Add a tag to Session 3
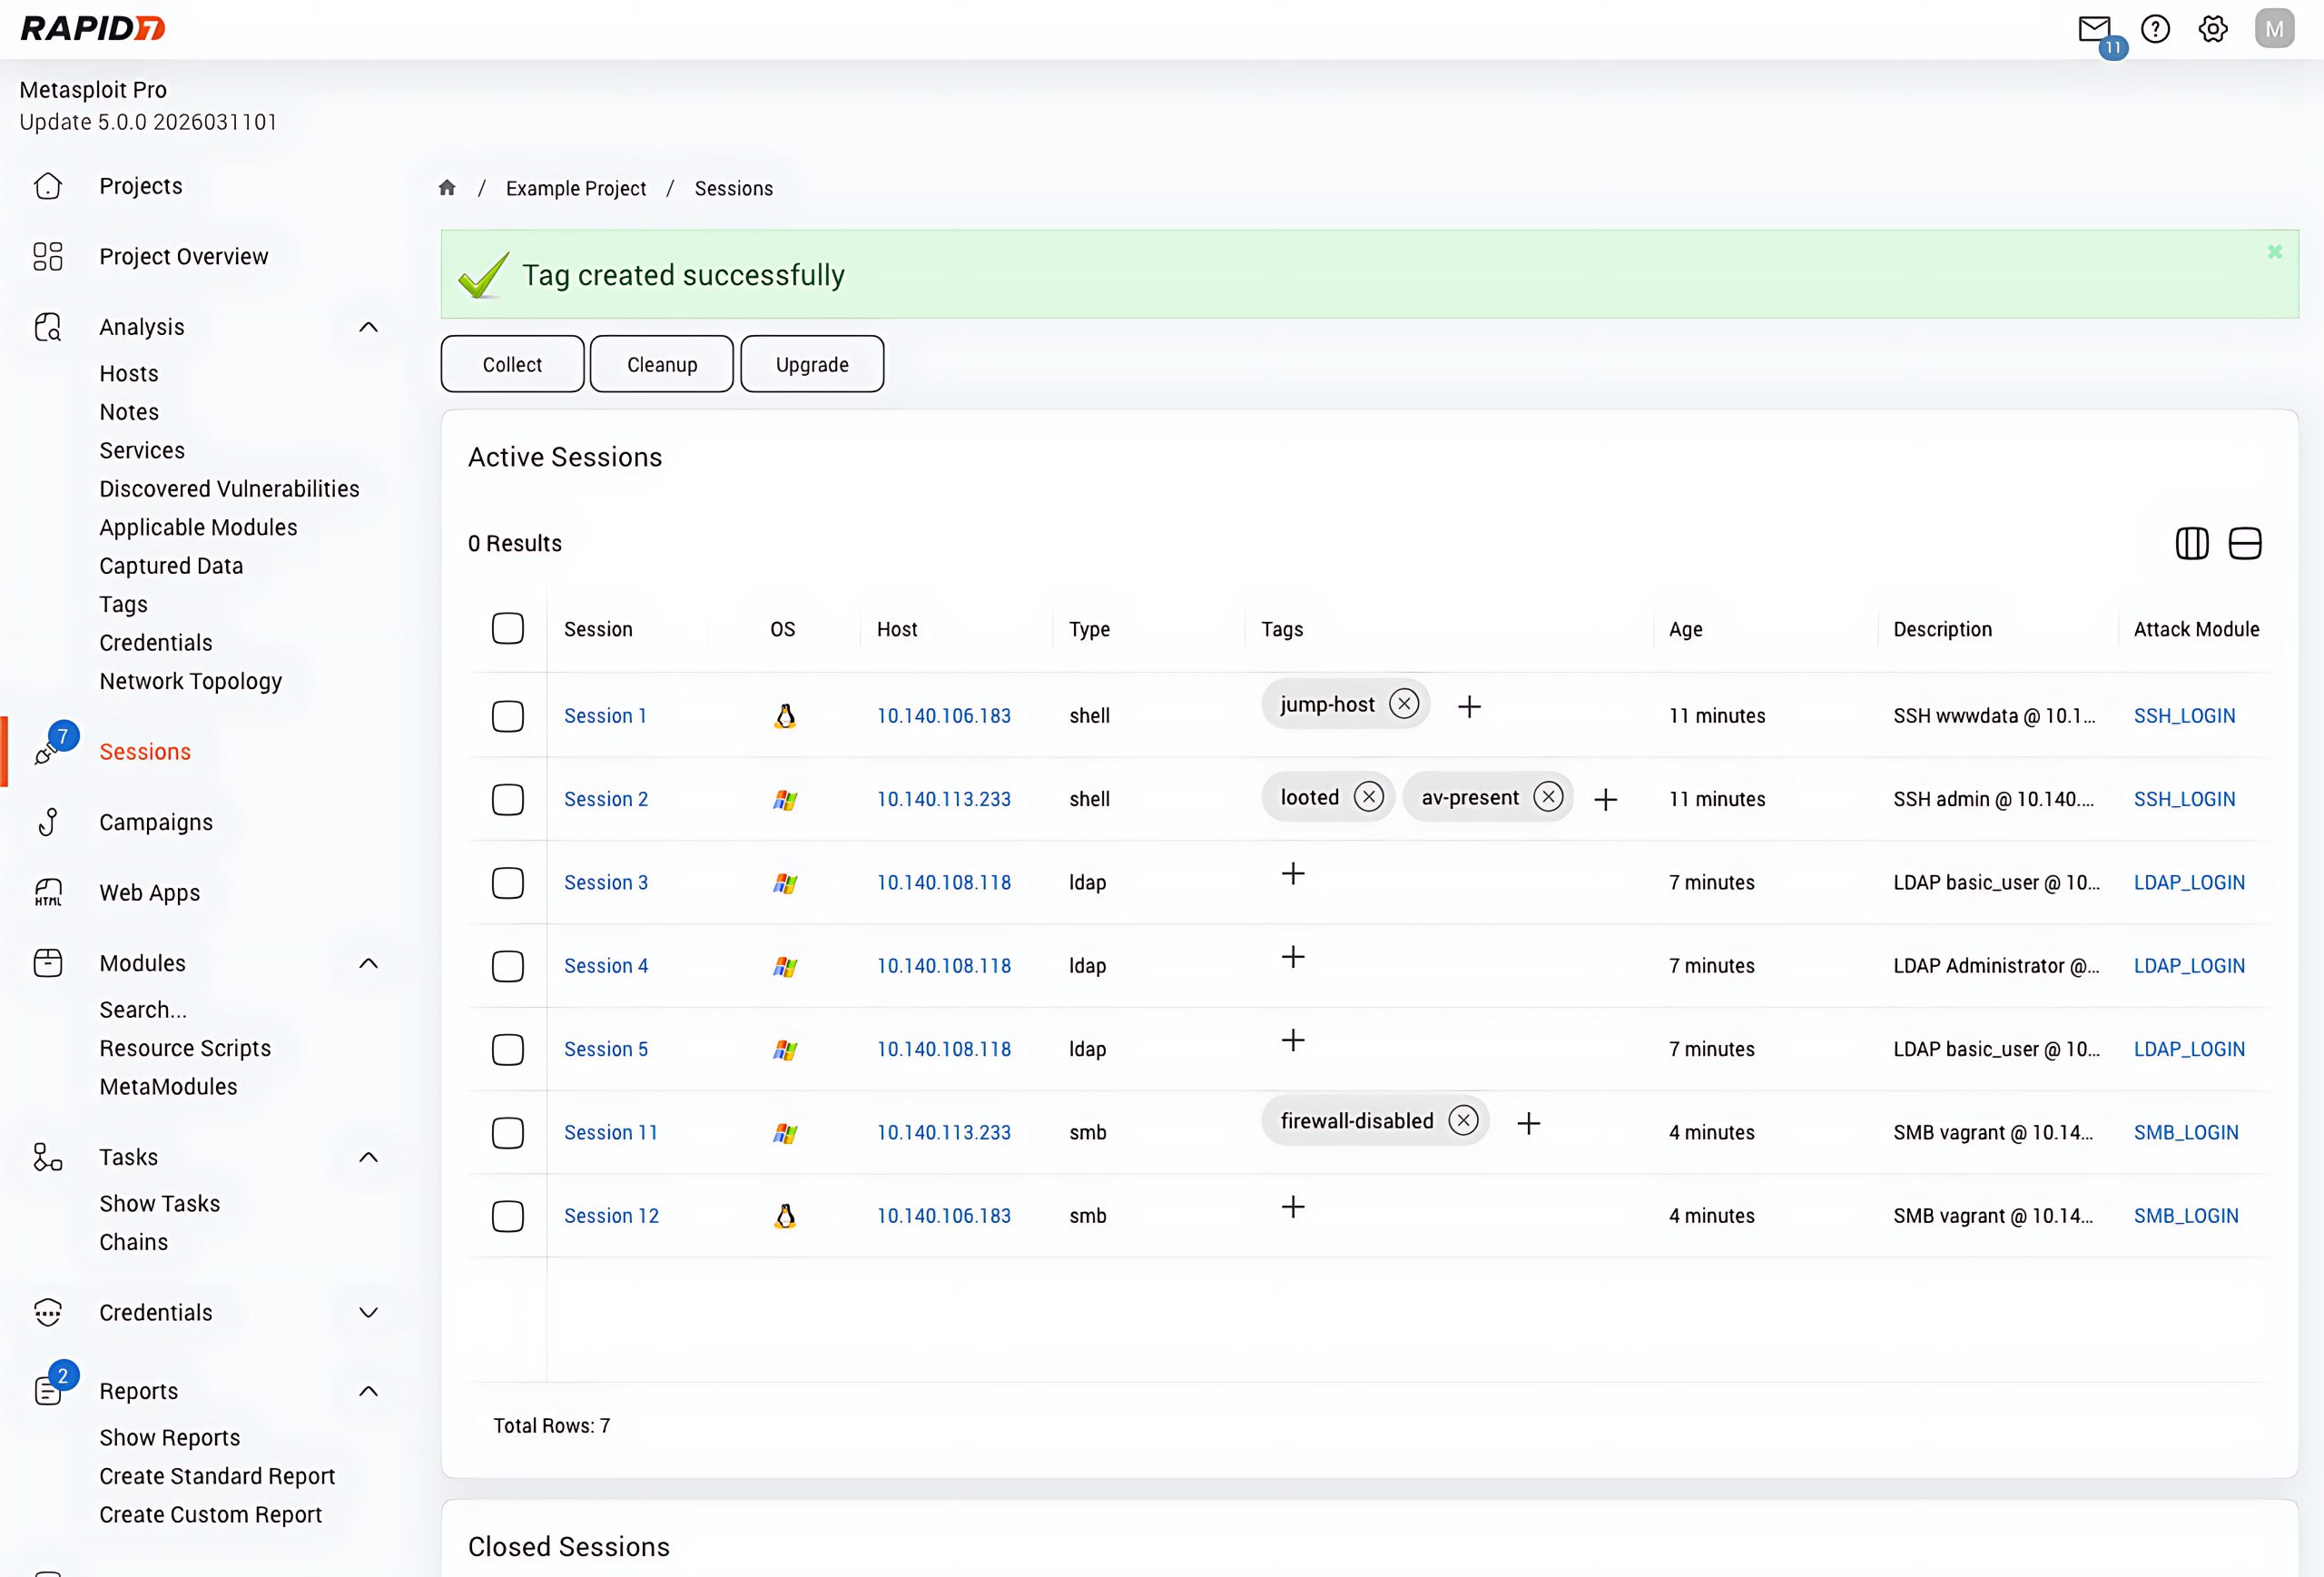2324x1577 pixels. (1293, 874)
